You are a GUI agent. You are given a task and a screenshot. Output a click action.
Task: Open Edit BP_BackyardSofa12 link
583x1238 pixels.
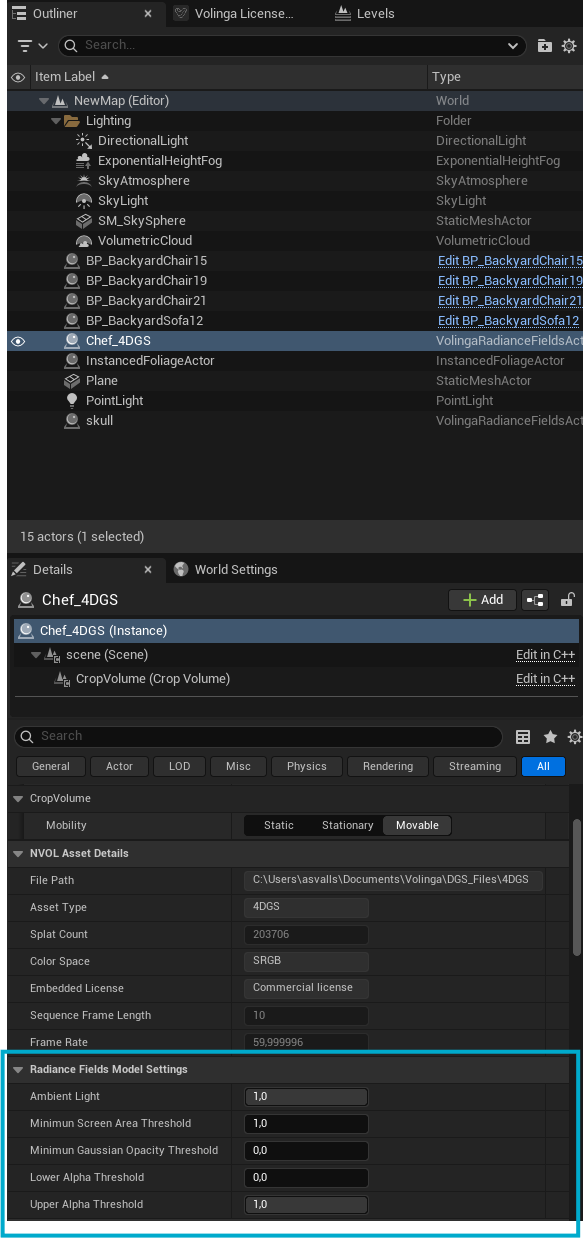click(x=509, y=321)
